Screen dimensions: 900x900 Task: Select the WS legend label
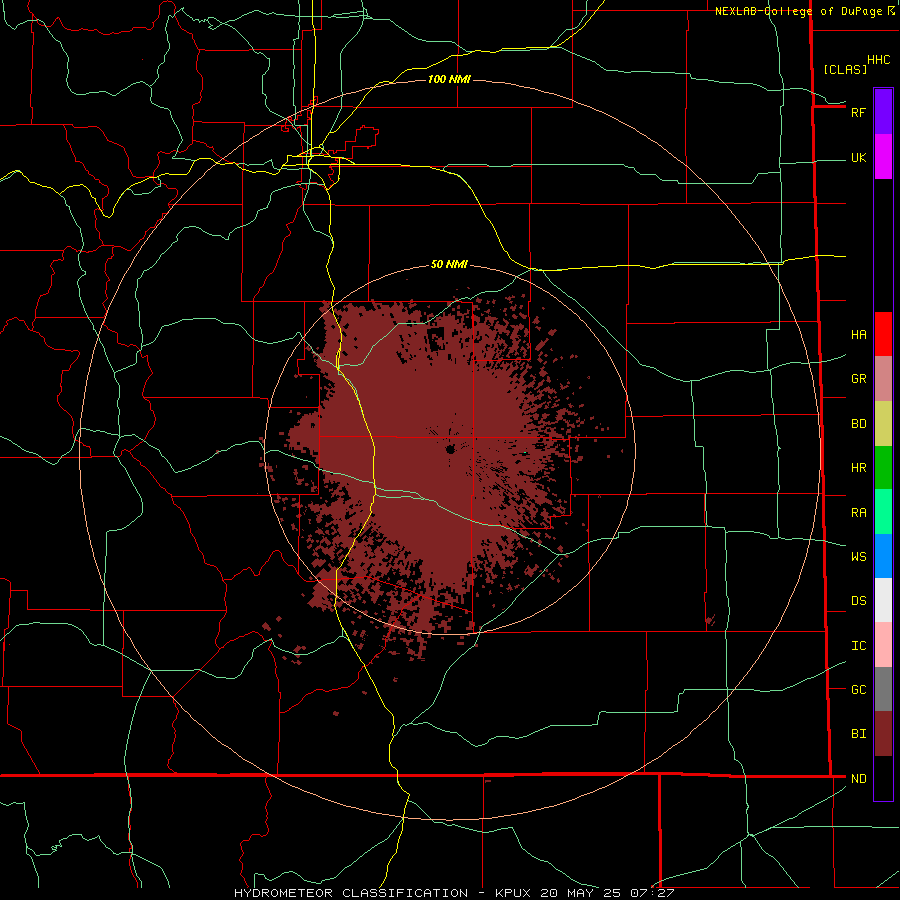pos(858,557)
